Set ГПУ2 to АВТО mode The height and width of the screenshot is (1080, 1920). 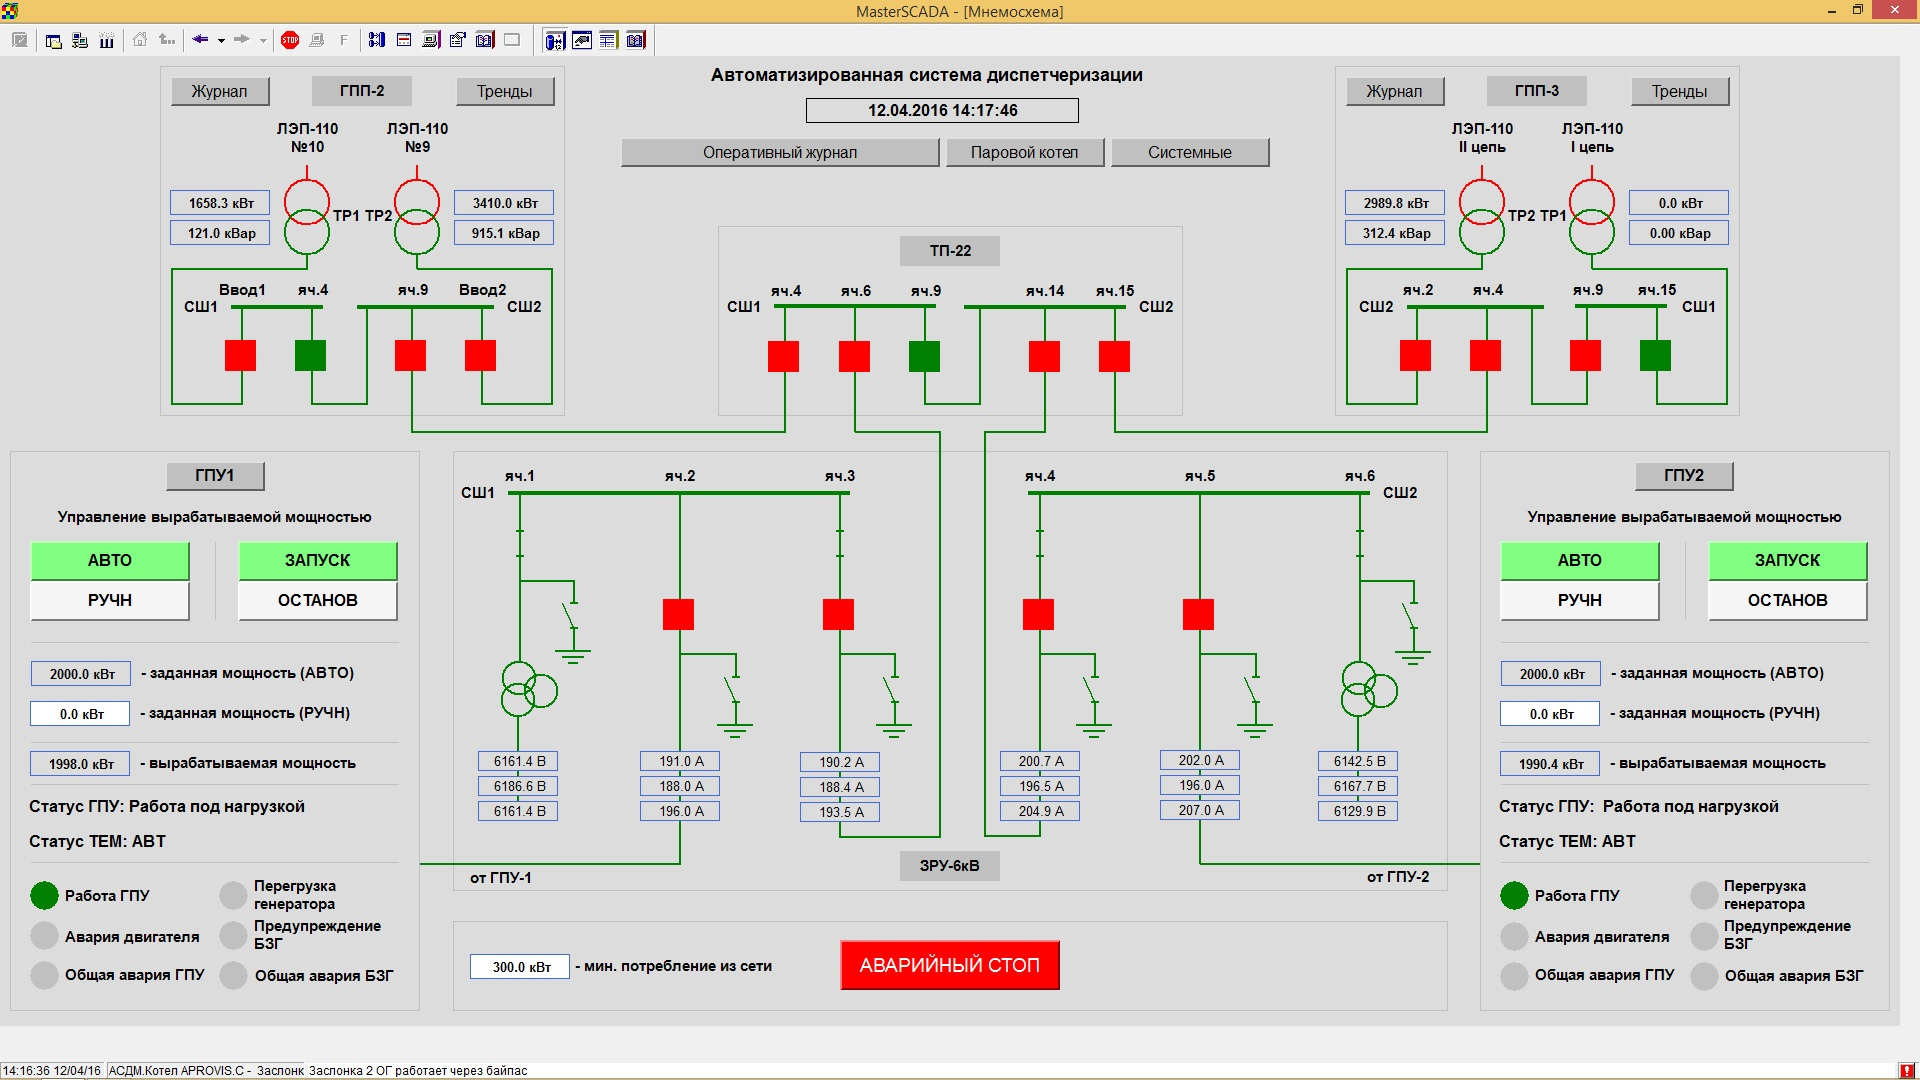click(1580, 561)
